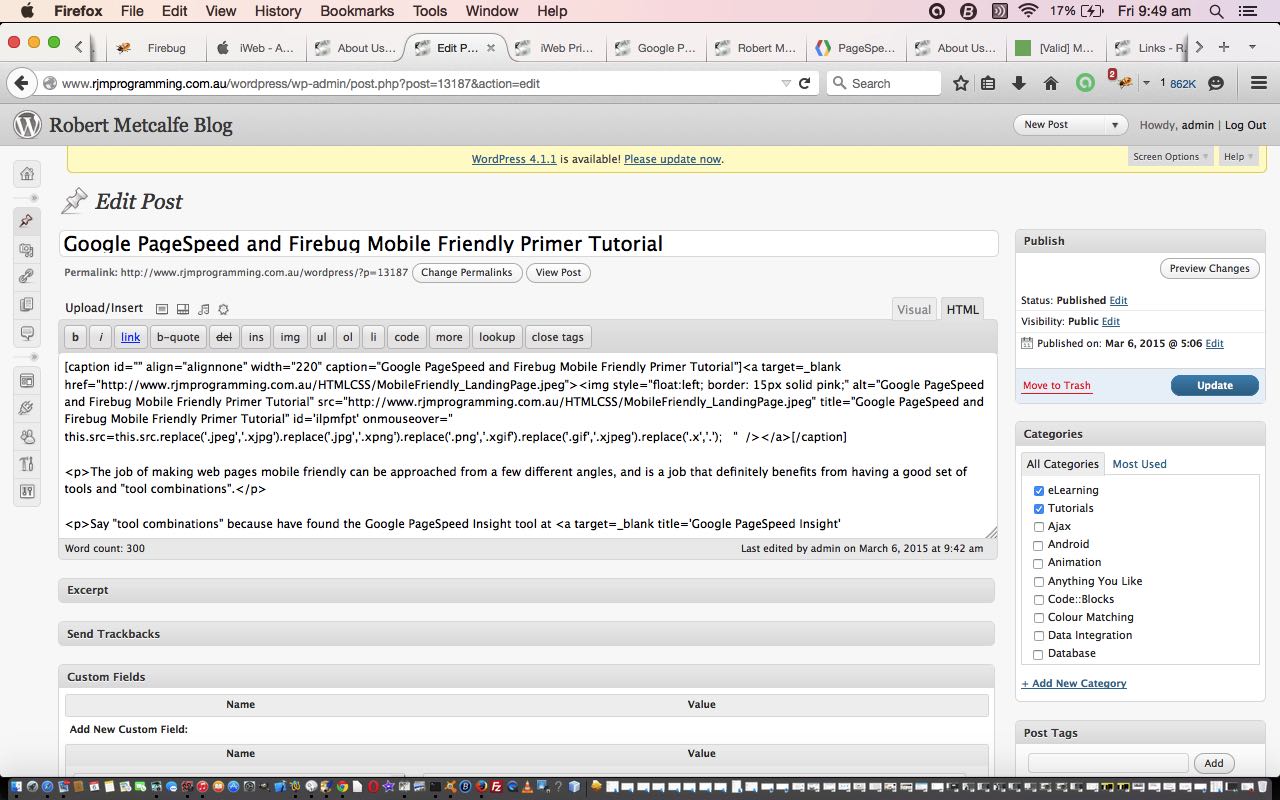Open the Firebug dropdown arrow
Image resolution: width=1280 pixels, height=800 pixels.
[x=1146, y=83]
